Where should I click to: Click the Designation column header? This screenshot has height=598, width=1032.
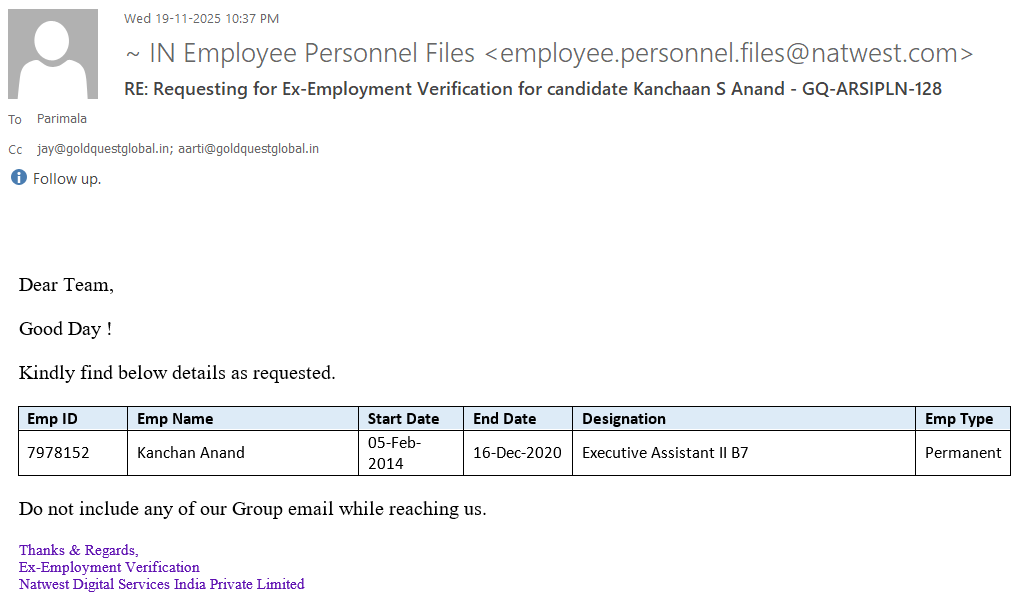point(624,419)
